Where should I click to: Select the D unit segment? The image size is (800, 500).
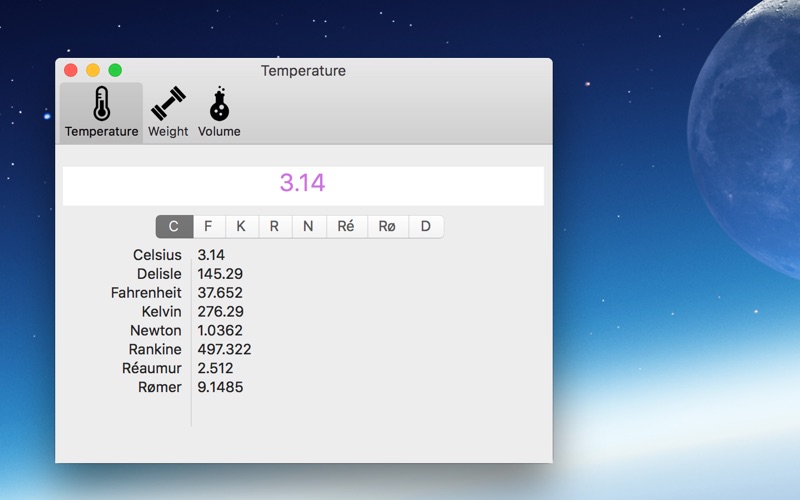point(426,227)
